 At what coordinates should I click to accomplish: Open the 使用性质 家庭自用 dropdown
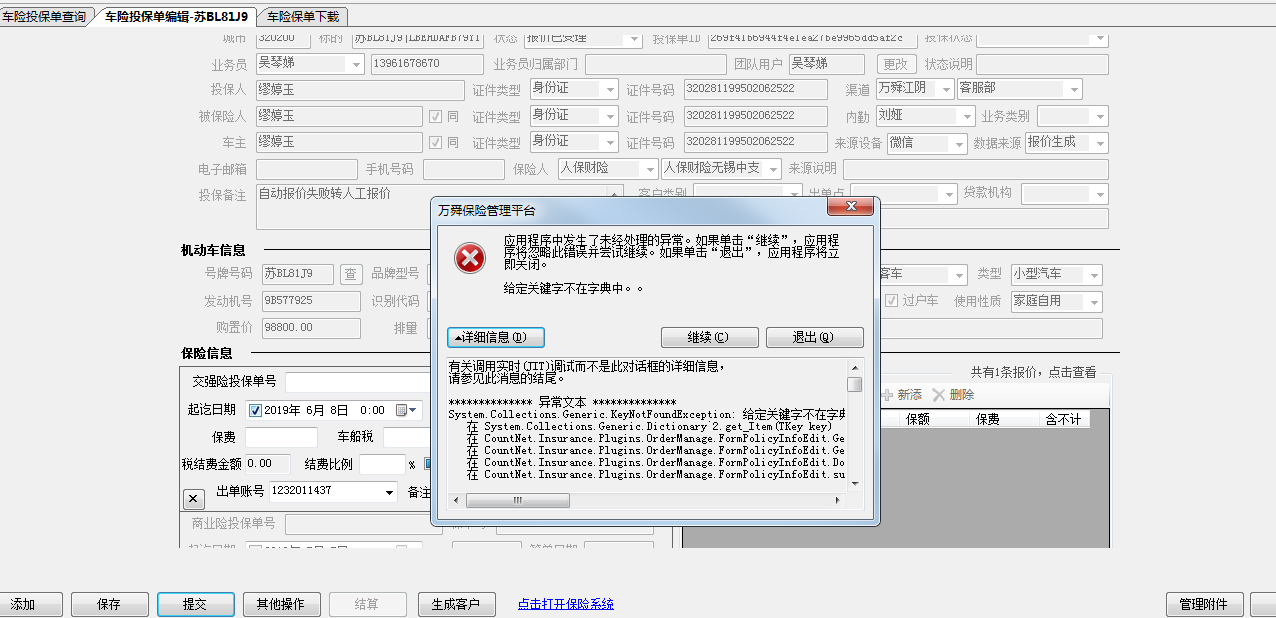[x=1094, y=301]
